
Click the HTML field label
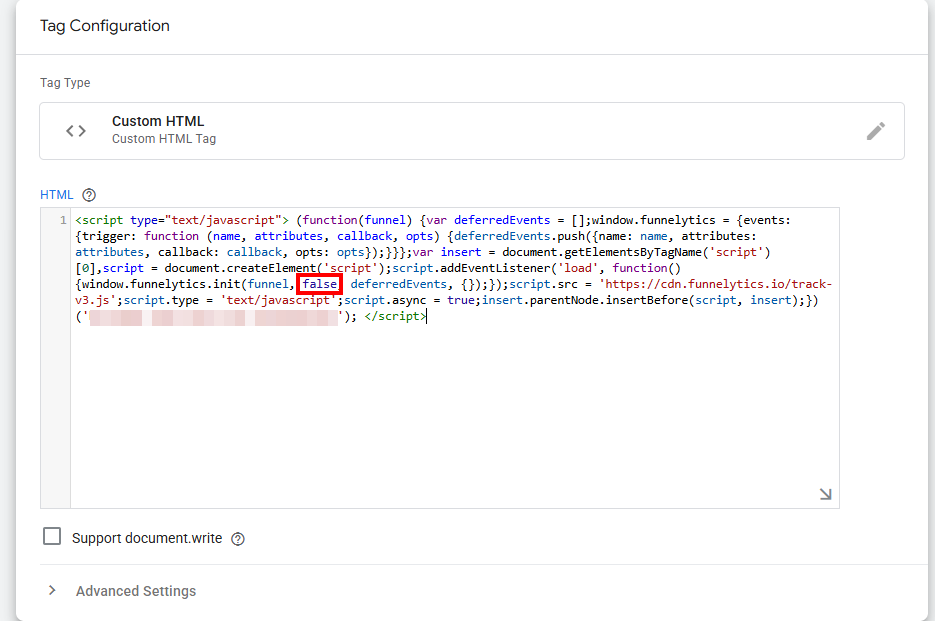(x=57, y=195)
